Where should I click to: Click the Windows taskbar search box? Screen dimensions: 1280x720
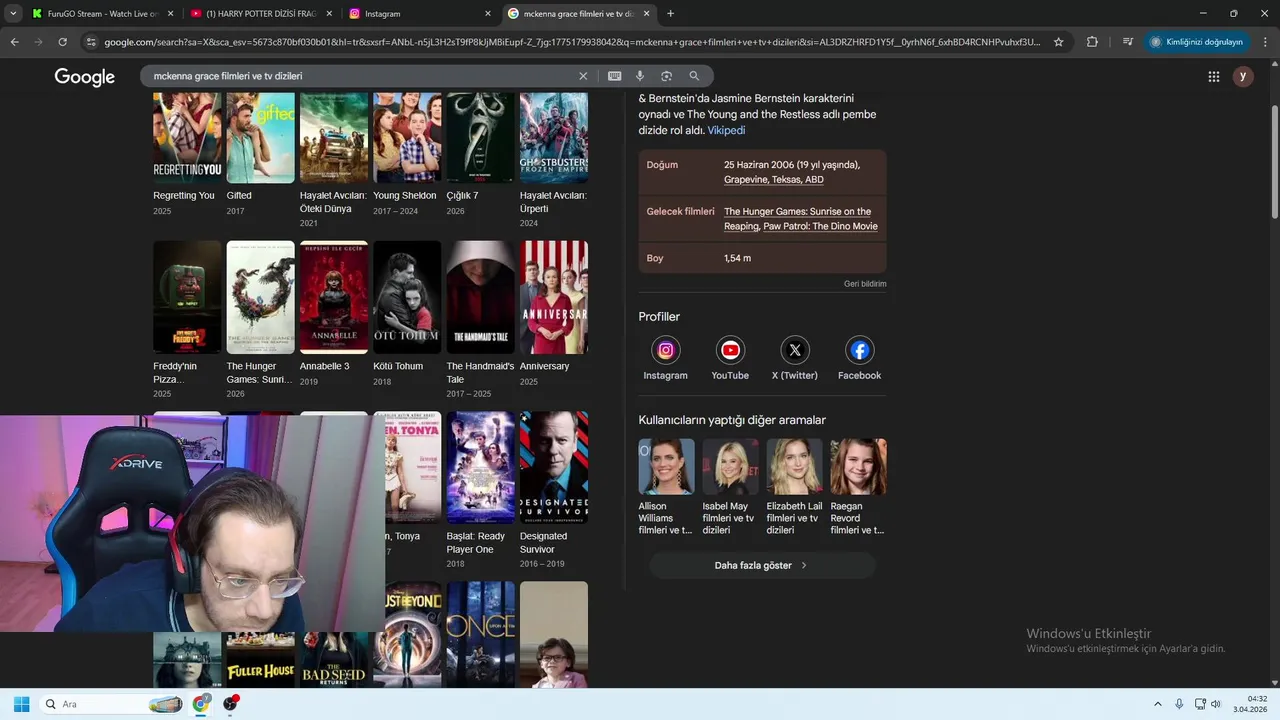tap(113, 704)
